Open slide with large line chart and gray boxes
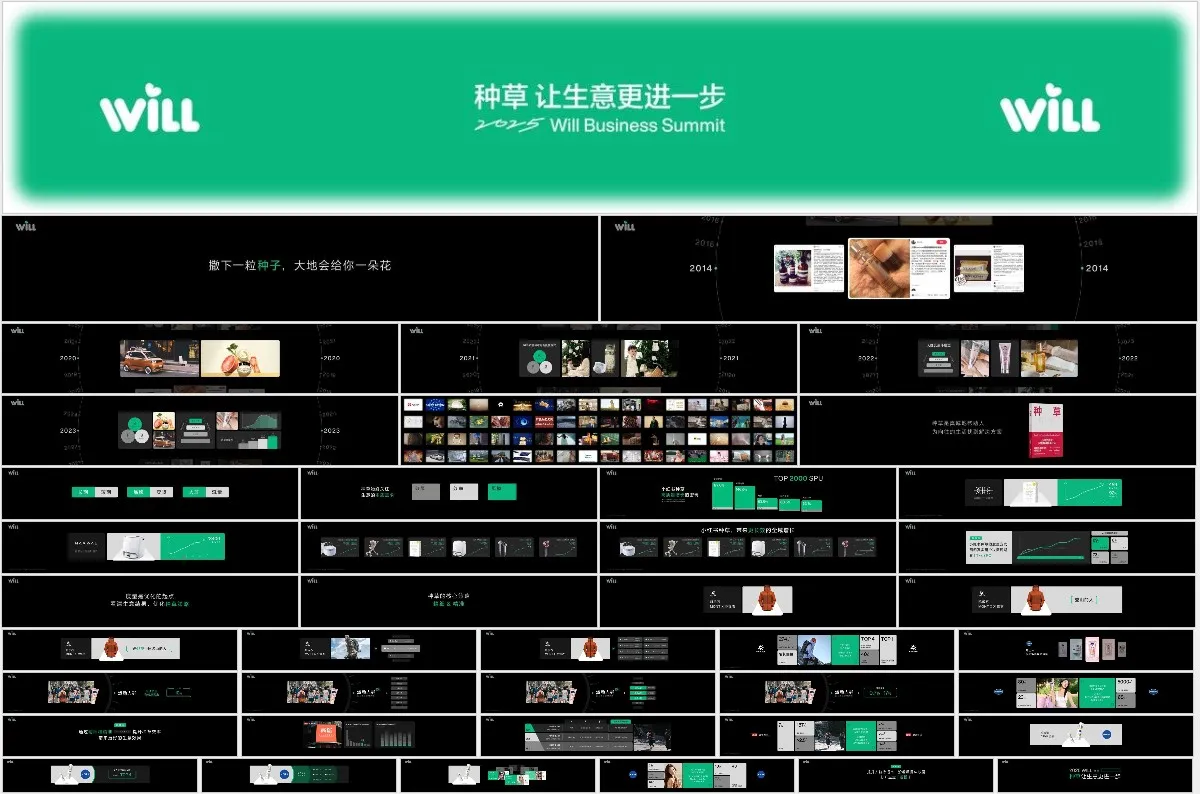The image size is (1200, 794). click(x=1047, y=547)
